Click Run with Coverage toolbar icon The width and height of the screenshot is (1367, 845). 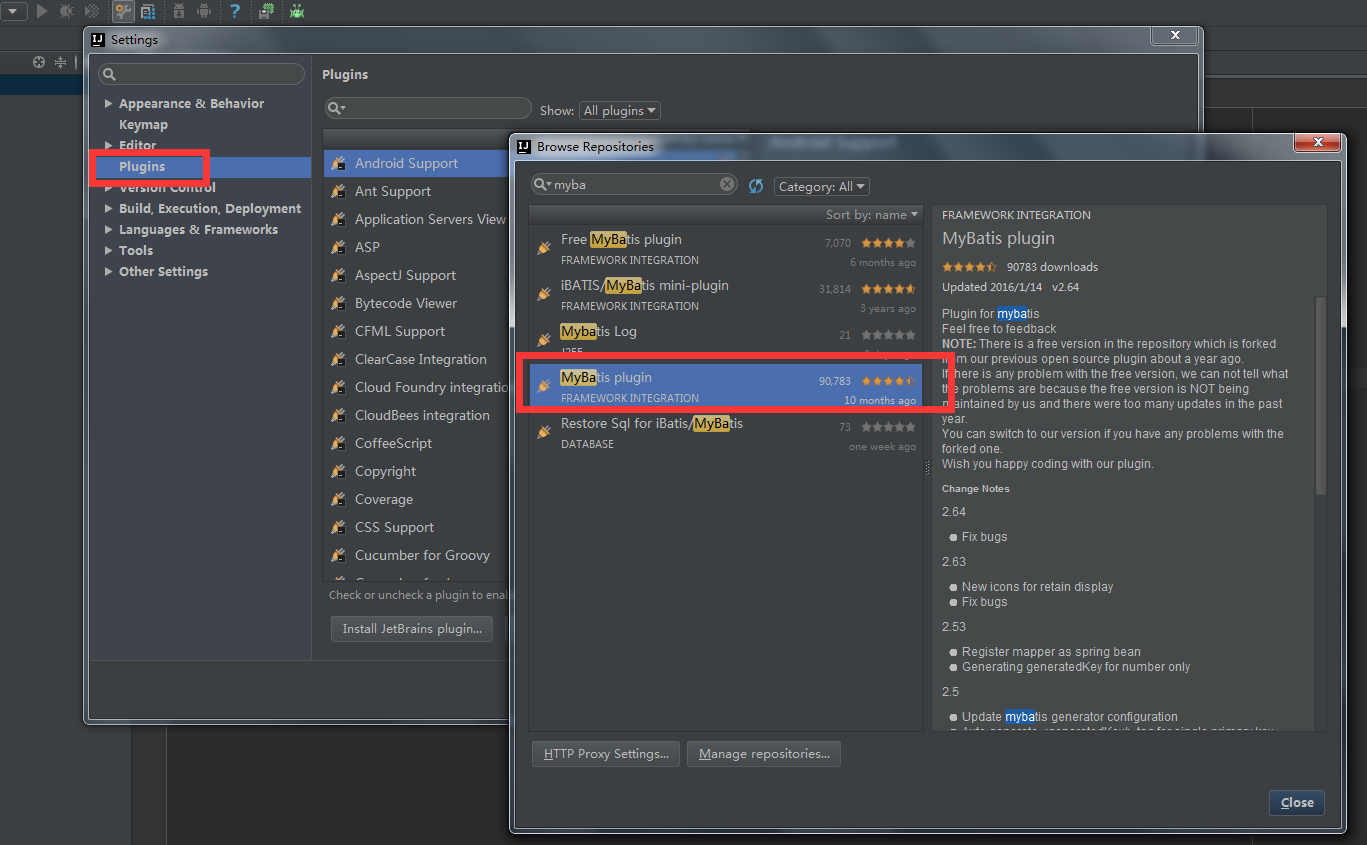[x=93, y=11]
